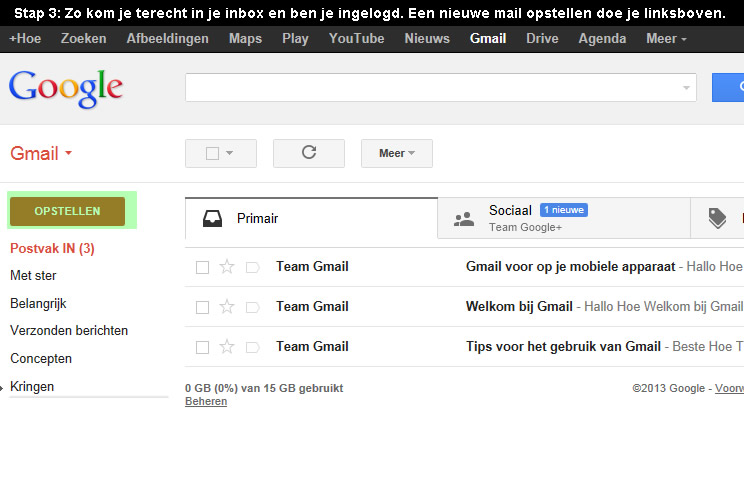Open Verzonden berichten folder
The image size is (744, 500).
[69, 331]
